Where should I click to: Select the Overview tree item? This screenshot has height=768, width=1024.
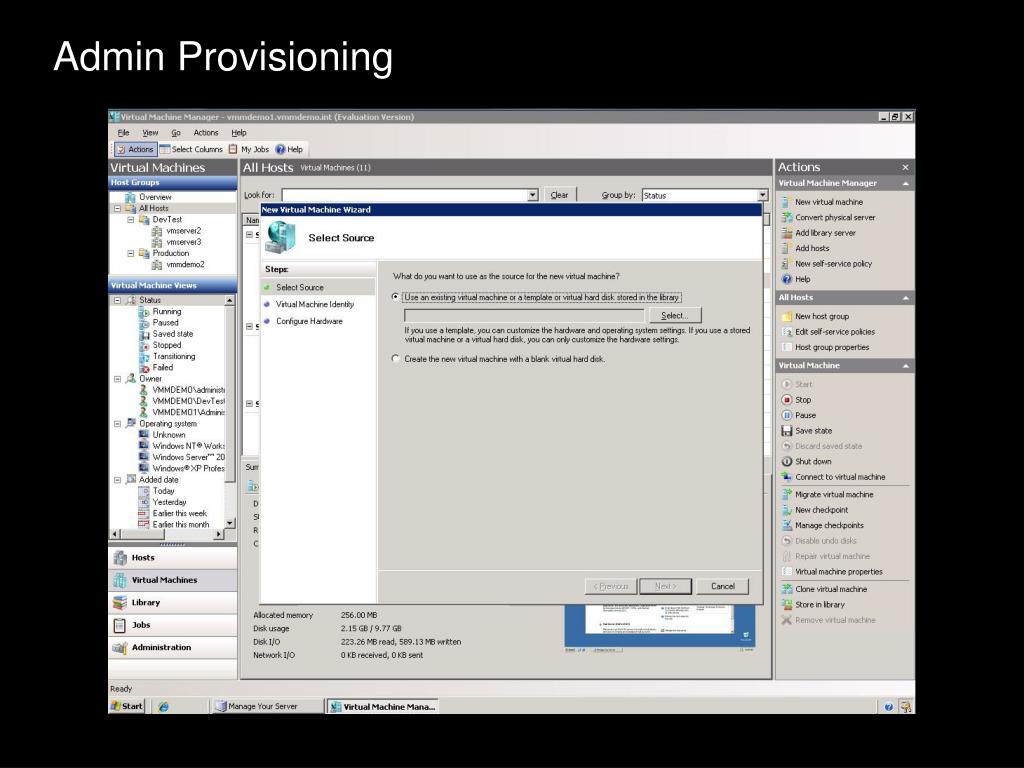click(155, 197)
